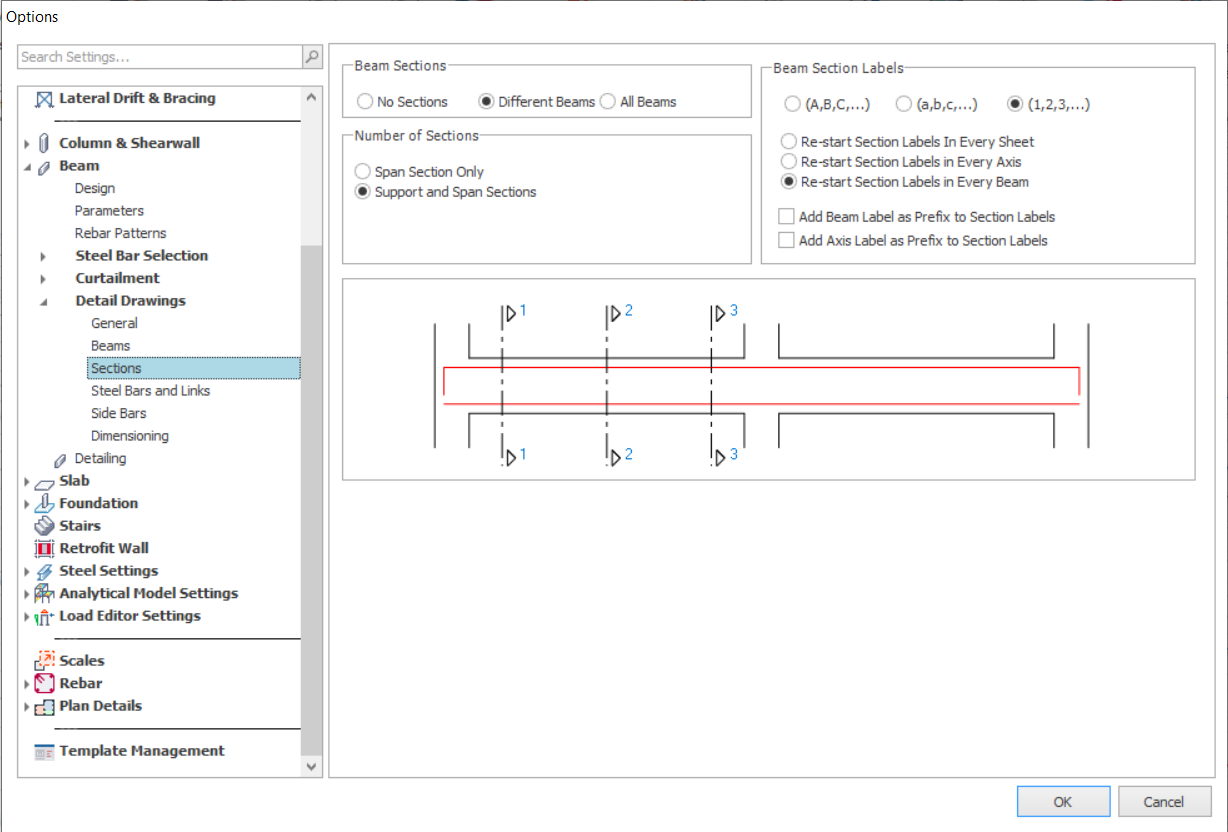Screen dimensions: 1228x832
Task: Open the Side Bars settings page
Action: [x=118, y=414]
